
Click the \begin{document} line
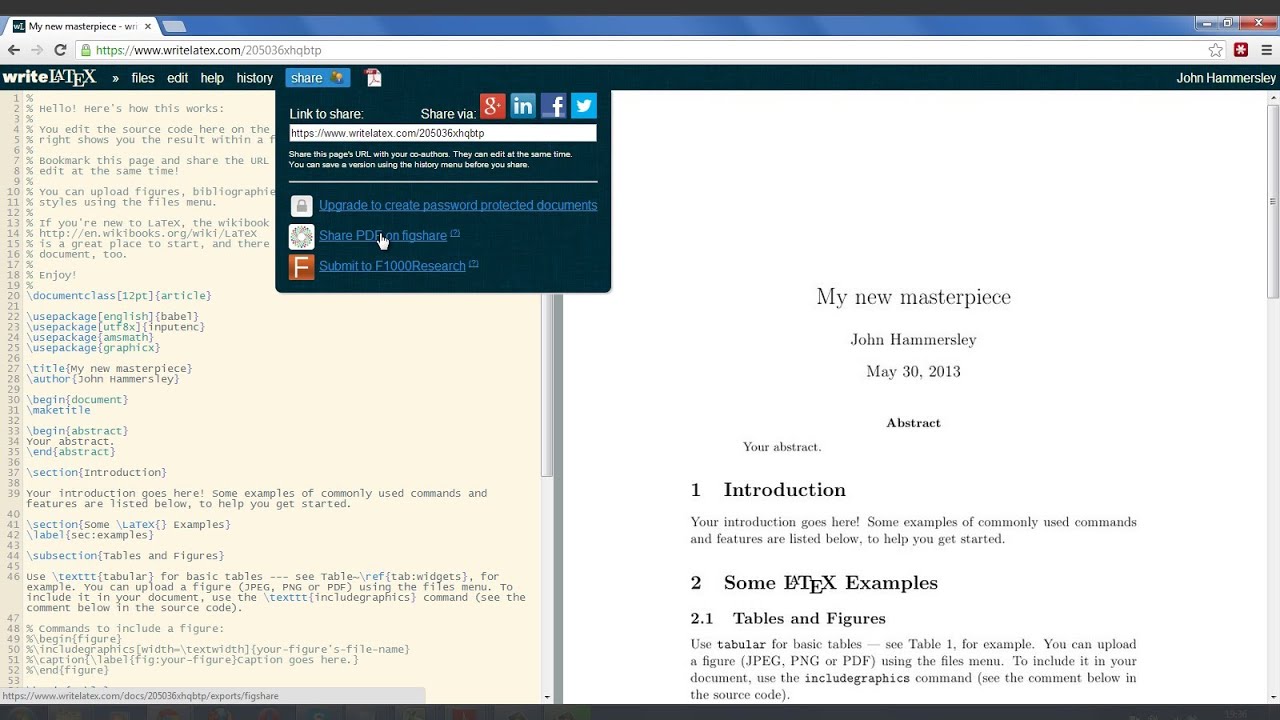coord(77,400)
